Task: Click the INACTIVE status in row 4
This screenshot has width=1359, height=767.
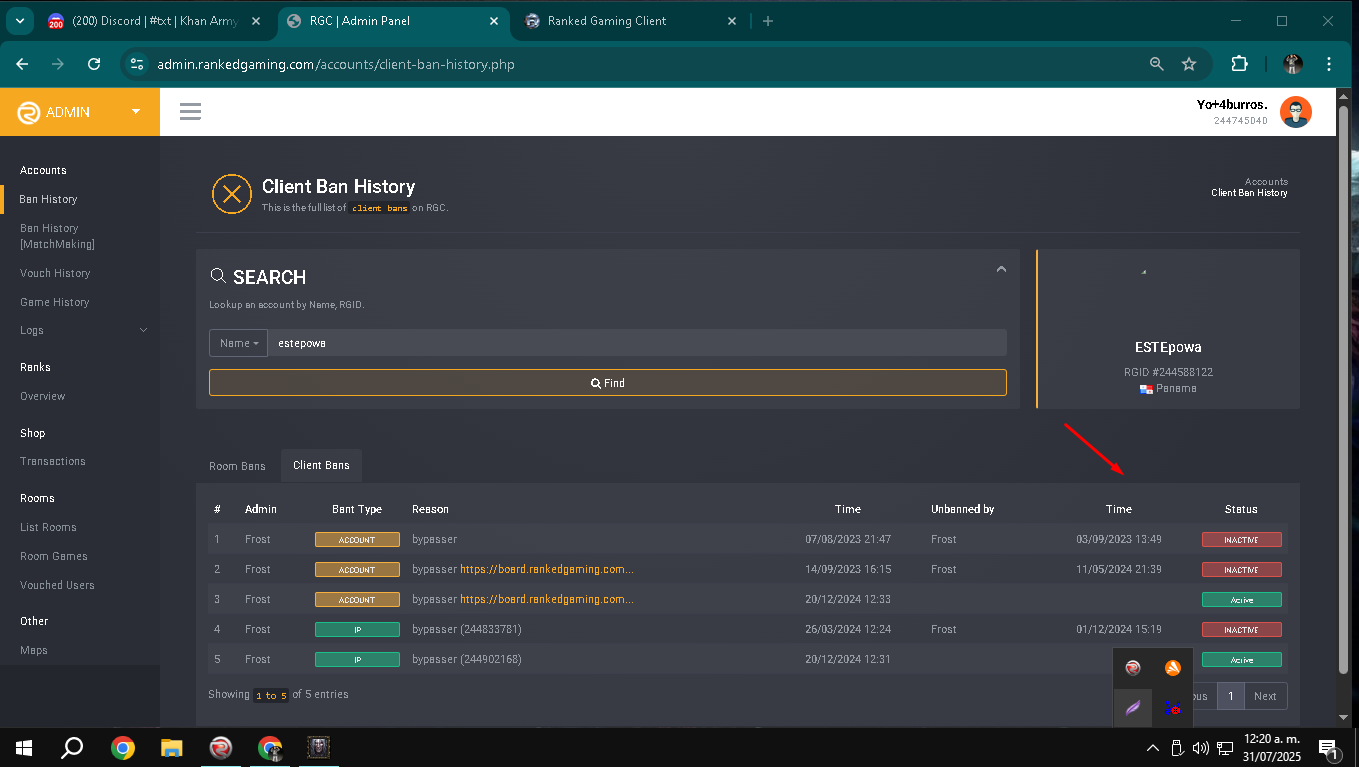Action: pos(1241,630)
